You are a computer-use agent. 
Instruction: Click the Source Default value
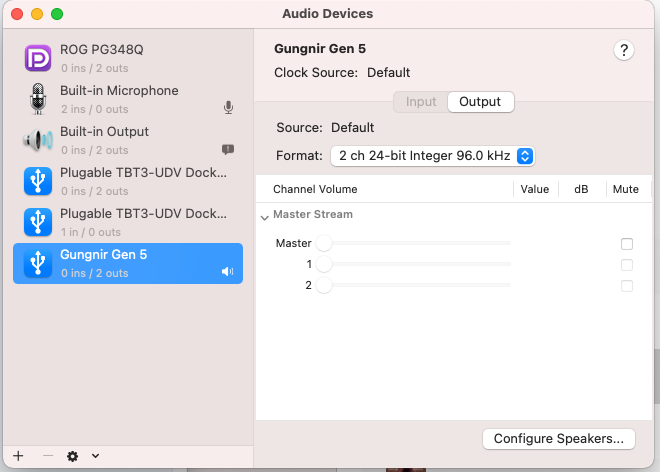(x=352, y=128)
